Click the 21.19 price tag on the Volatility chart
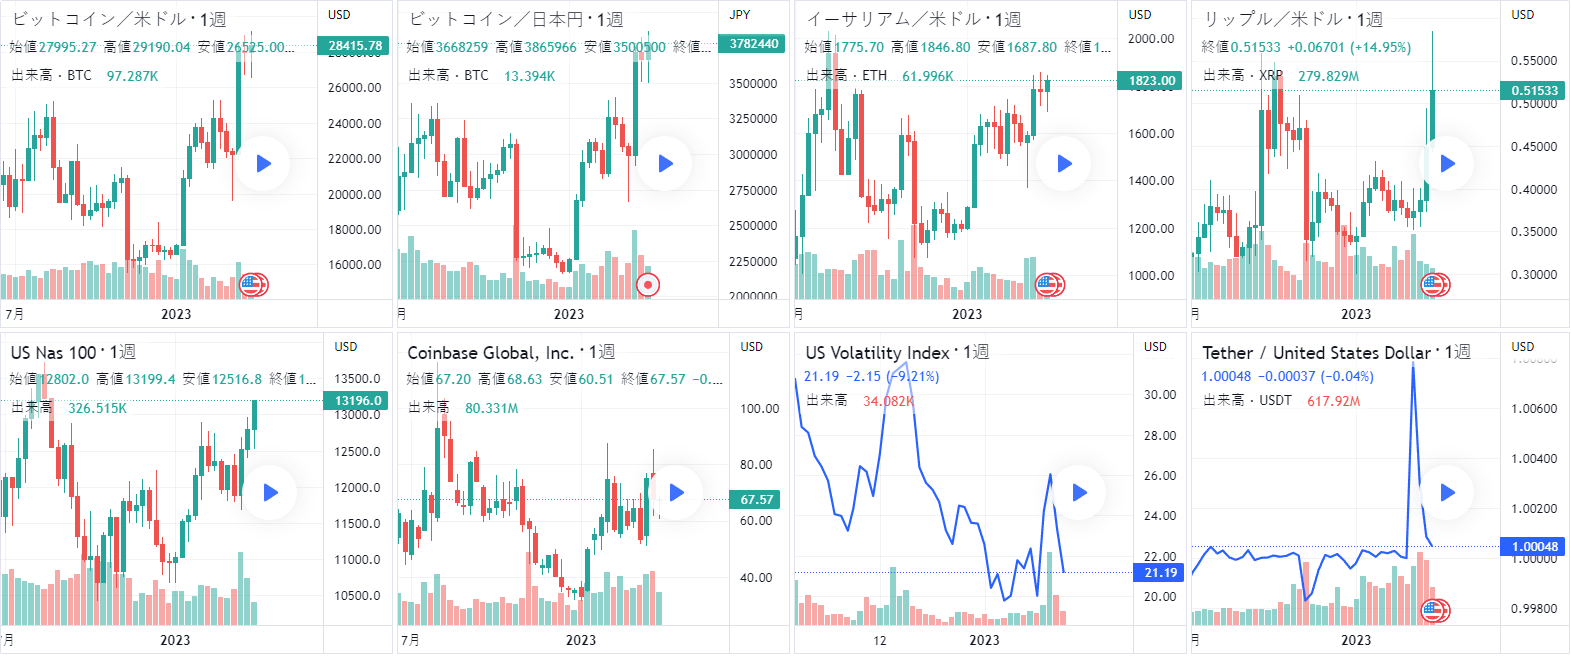Image resolution: width=1571 pixels, height=656 pixels. point(1160,573)
